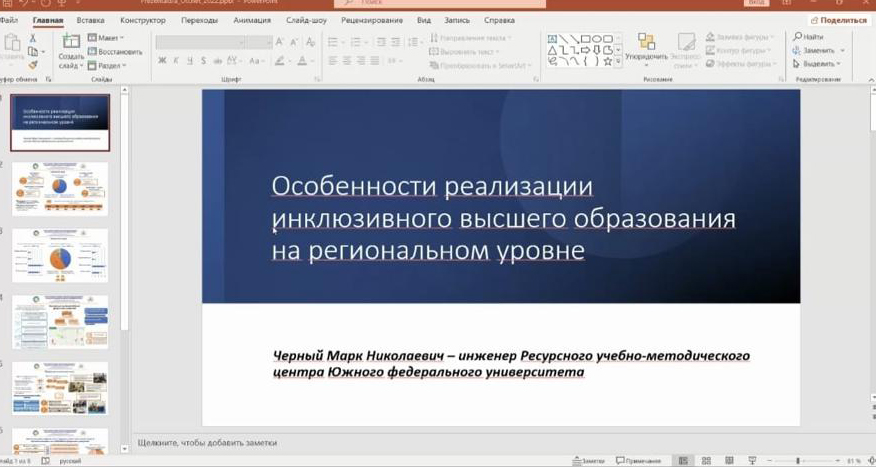Switch to the Рецензирование tab

click(x=372, y=20)
